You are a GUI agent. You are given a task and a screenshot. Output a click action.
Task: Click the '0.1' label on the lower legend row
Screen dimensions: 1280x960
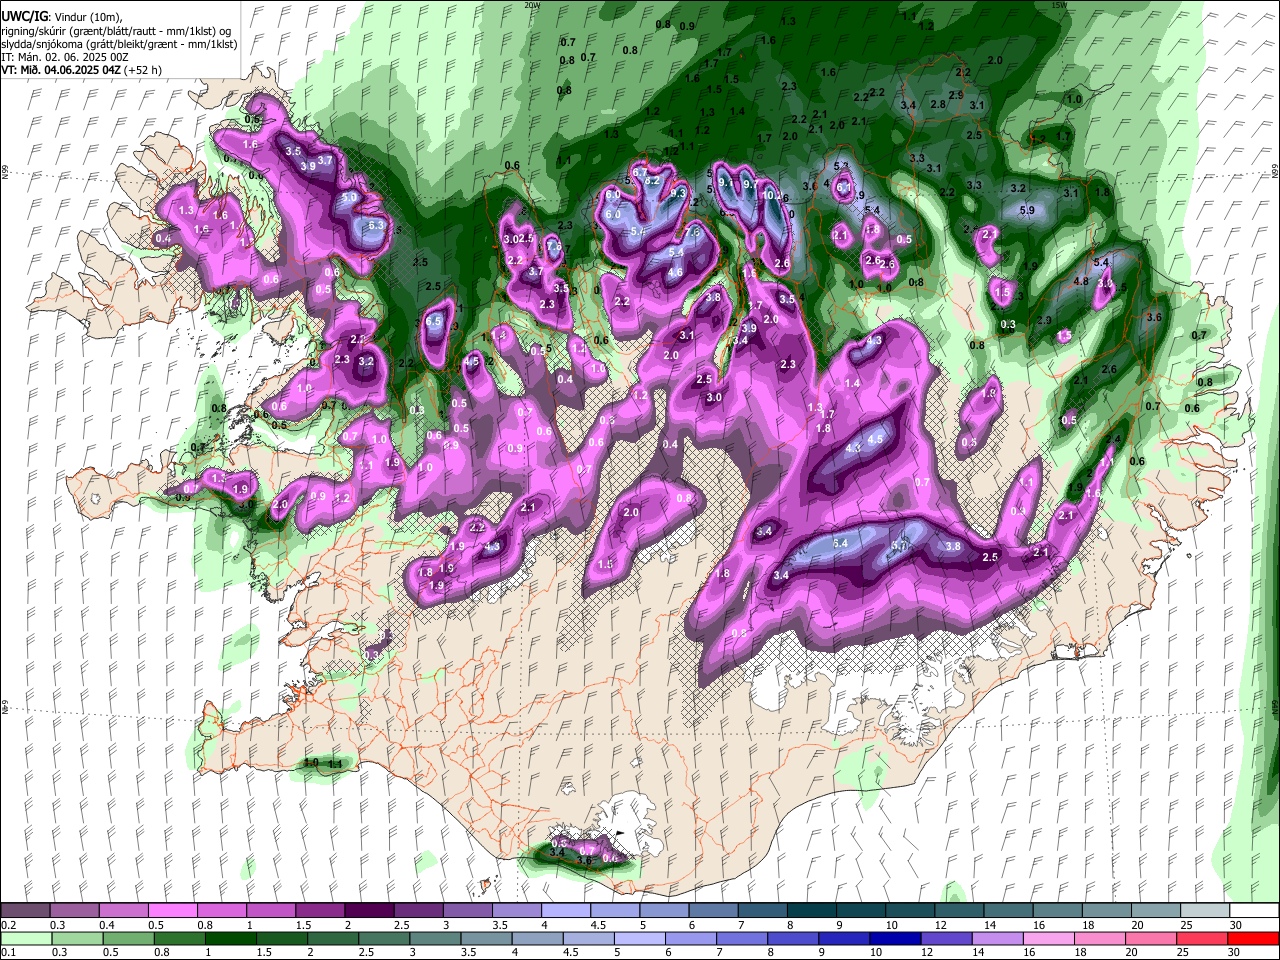pos(8,952)
